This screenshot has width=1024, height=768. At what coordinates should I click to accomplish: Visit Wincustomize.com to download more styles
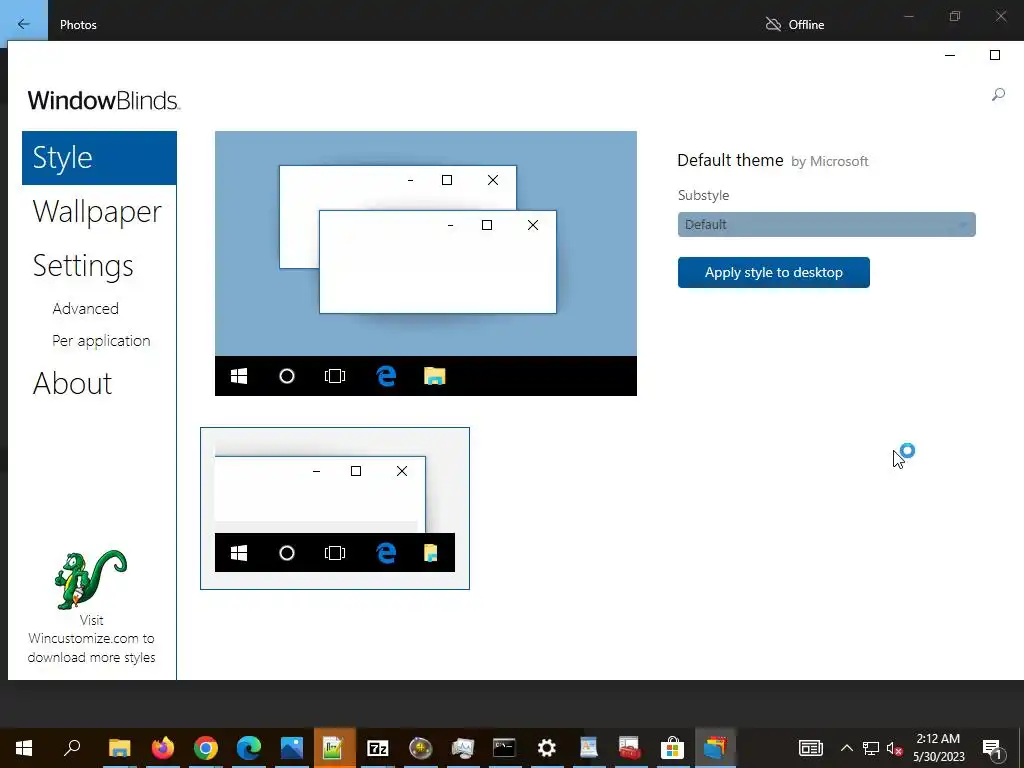(x=91, y=639)
